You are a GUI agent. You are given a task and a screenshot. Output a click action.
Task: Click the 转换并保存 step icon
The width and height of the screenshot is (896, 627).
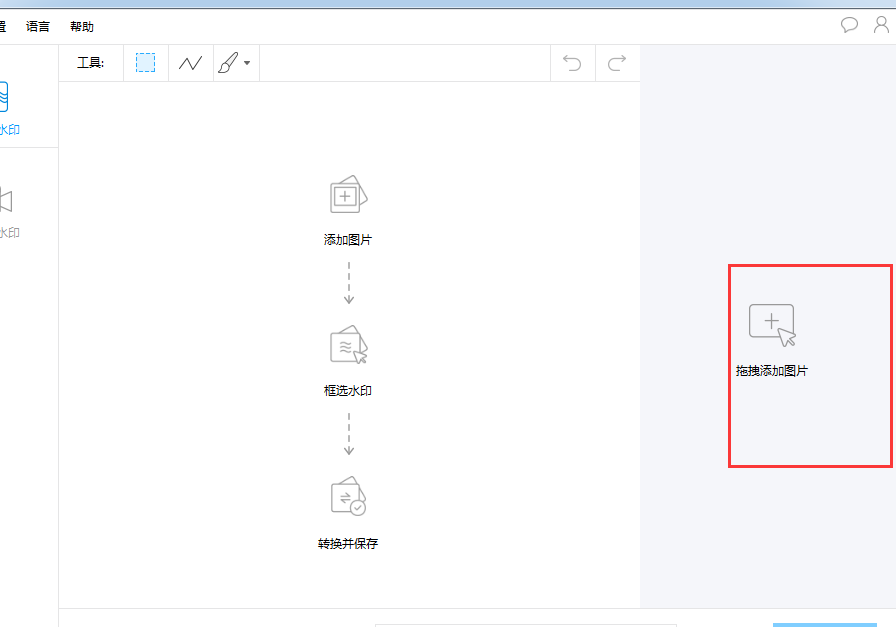(x=349, y=496)
